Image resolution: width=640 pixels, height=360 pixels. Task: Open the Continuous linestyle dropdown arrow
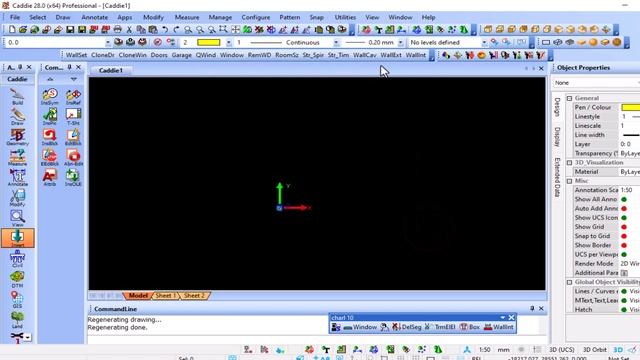(336, 42)
